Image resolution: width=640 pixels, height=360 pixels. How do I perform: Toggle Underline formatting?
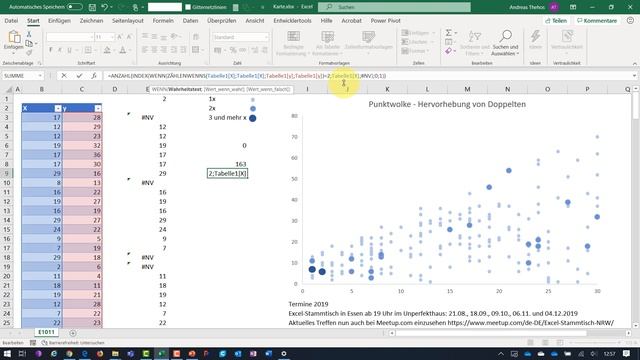69,50
